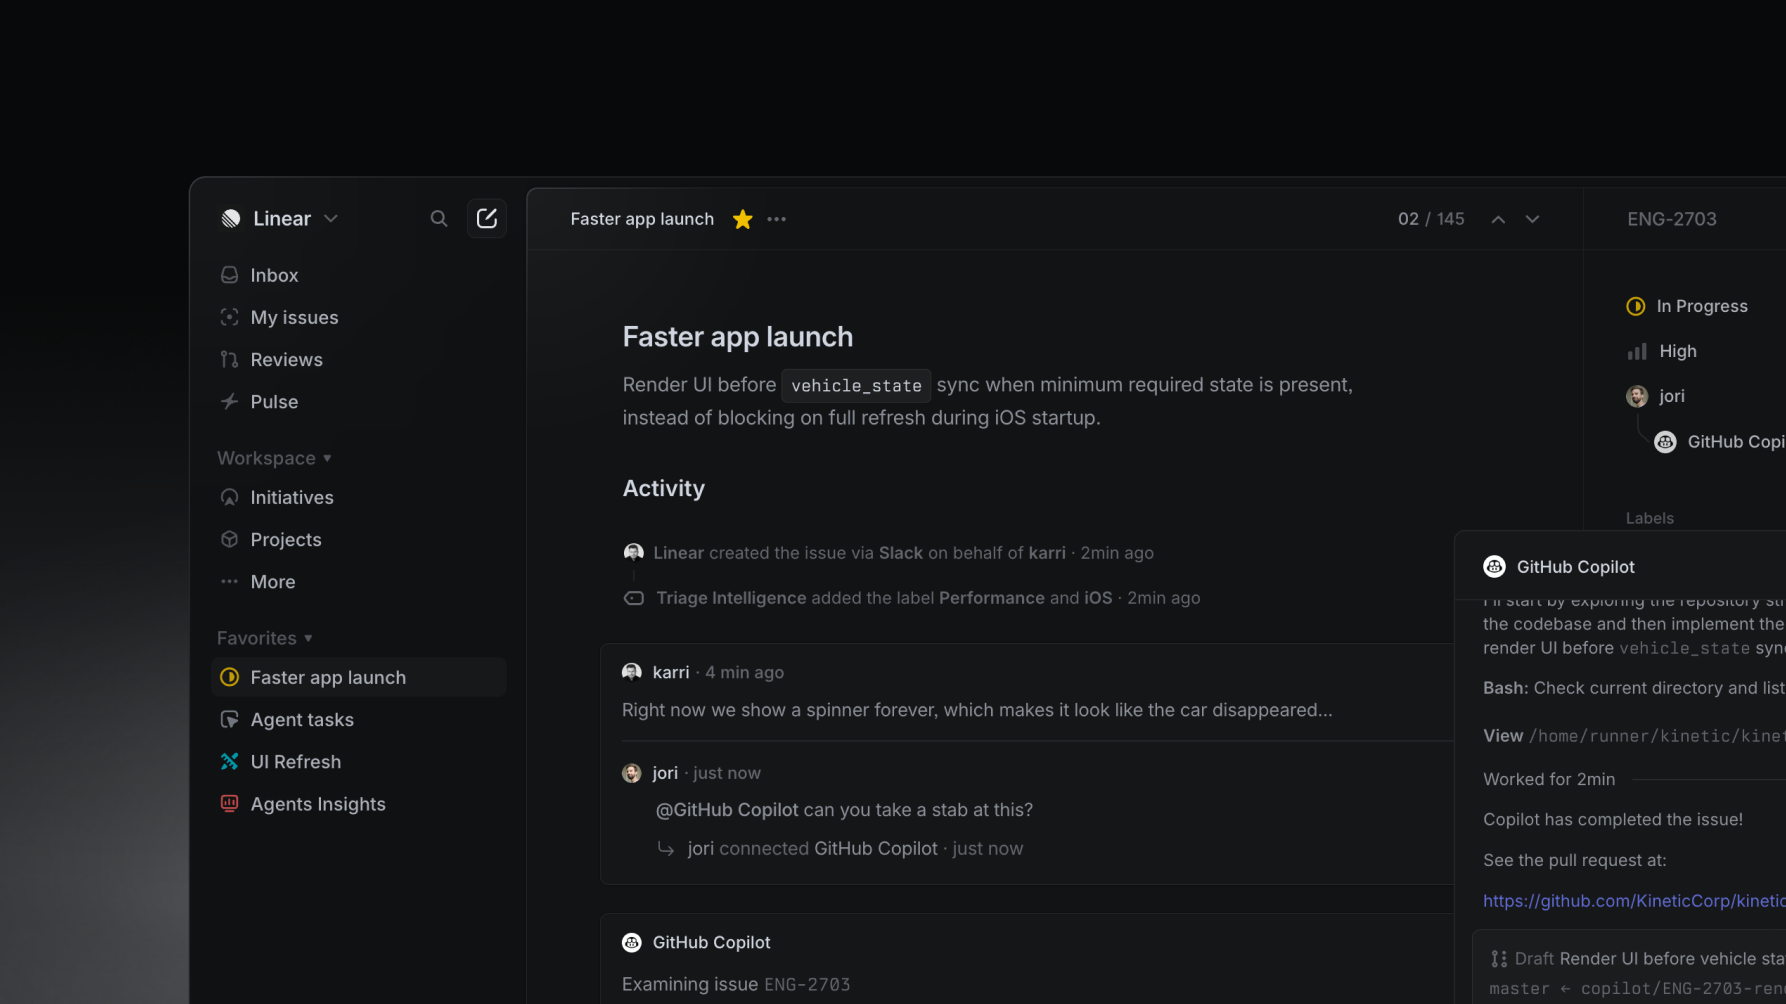Click the Slack link in activity
This screenshot has width=1786, height=1004.
(x=901, y=553)
